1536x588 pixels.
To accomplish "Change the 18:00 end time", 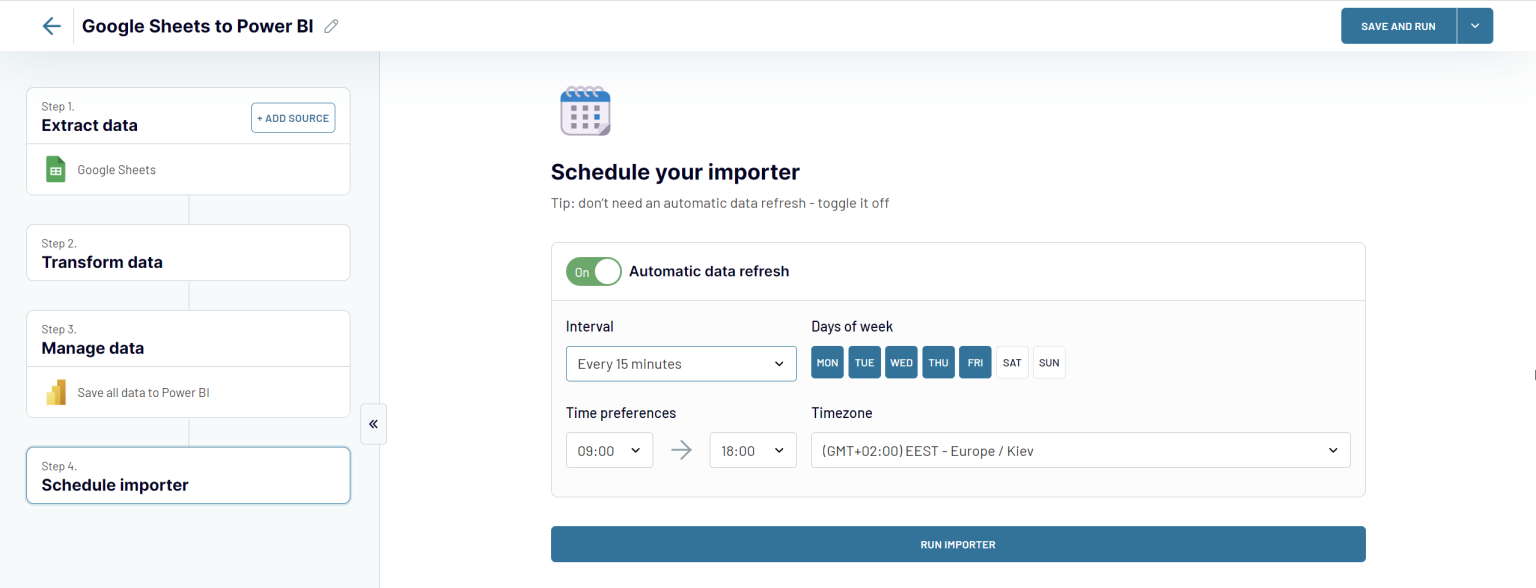I will coord(752,450).
